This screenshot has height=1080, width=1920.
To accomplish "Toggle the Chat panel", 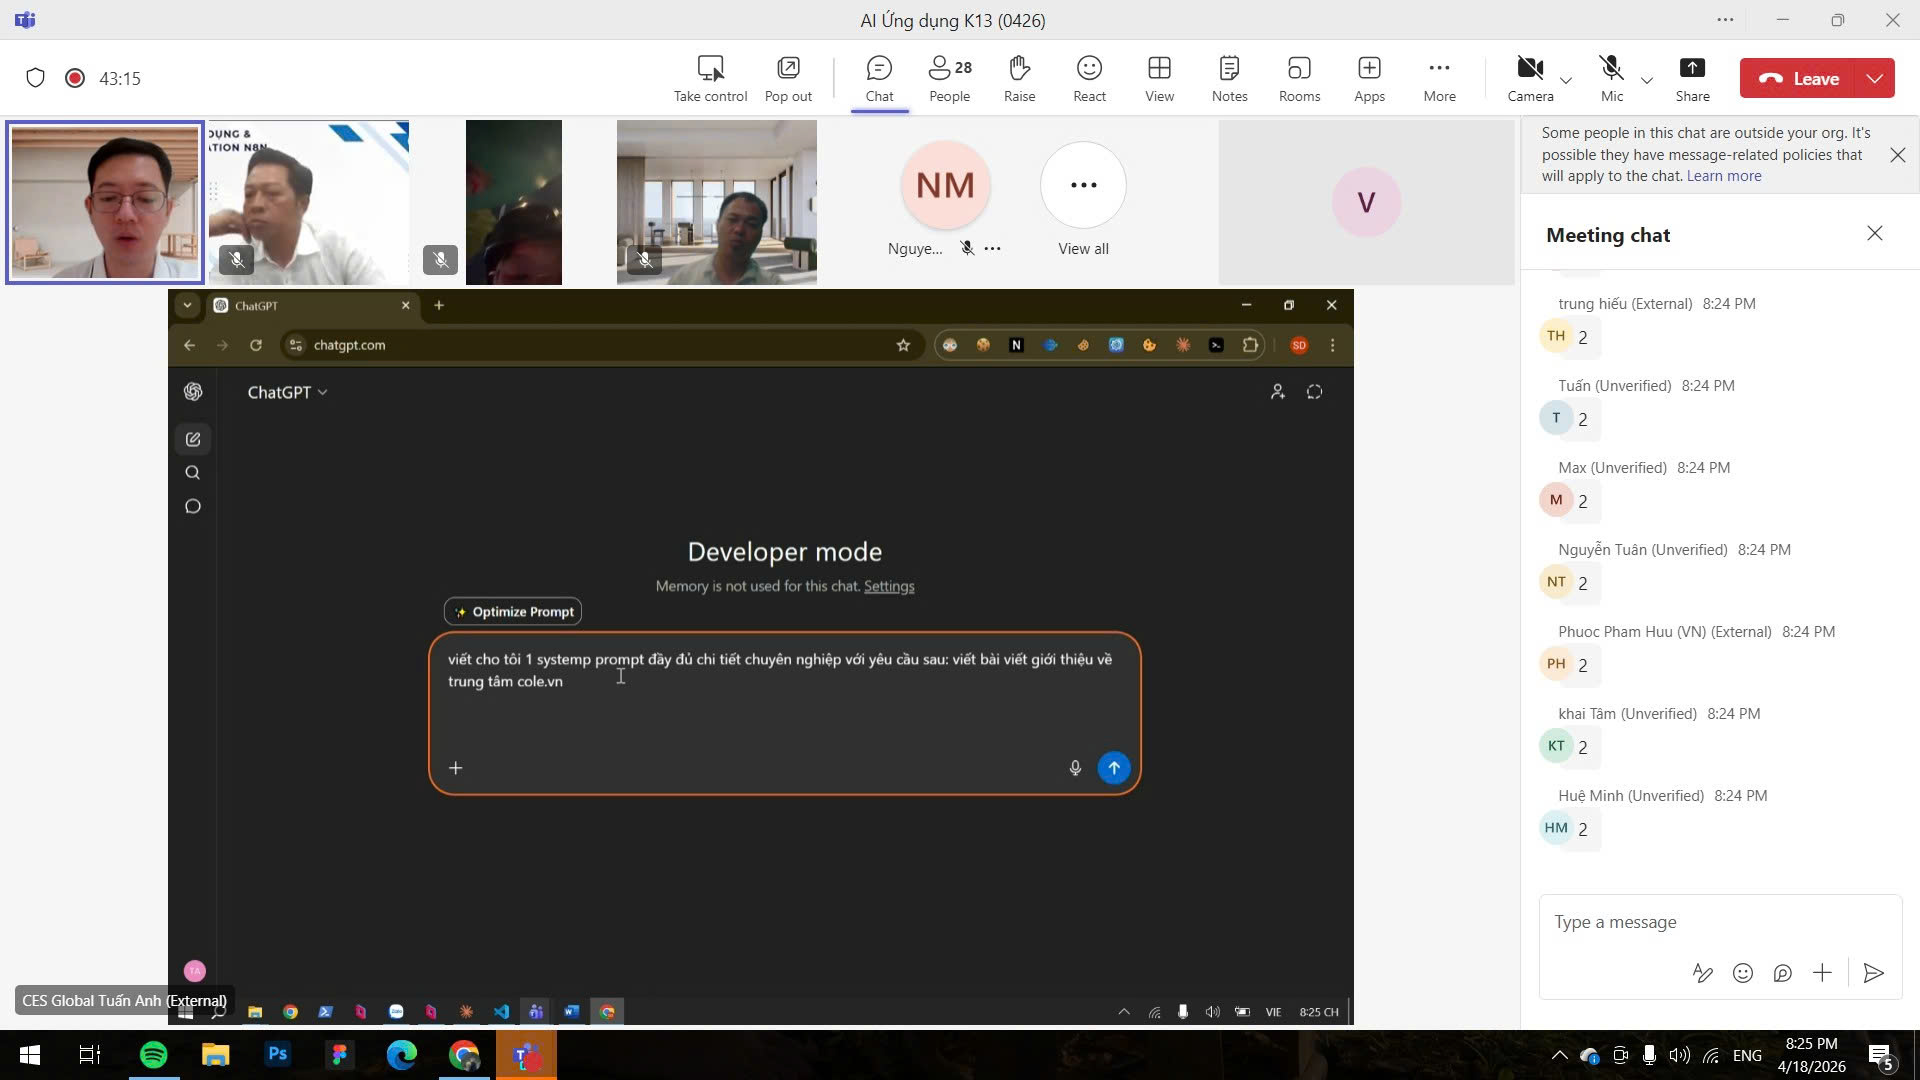I will click(x=879, y=78).
